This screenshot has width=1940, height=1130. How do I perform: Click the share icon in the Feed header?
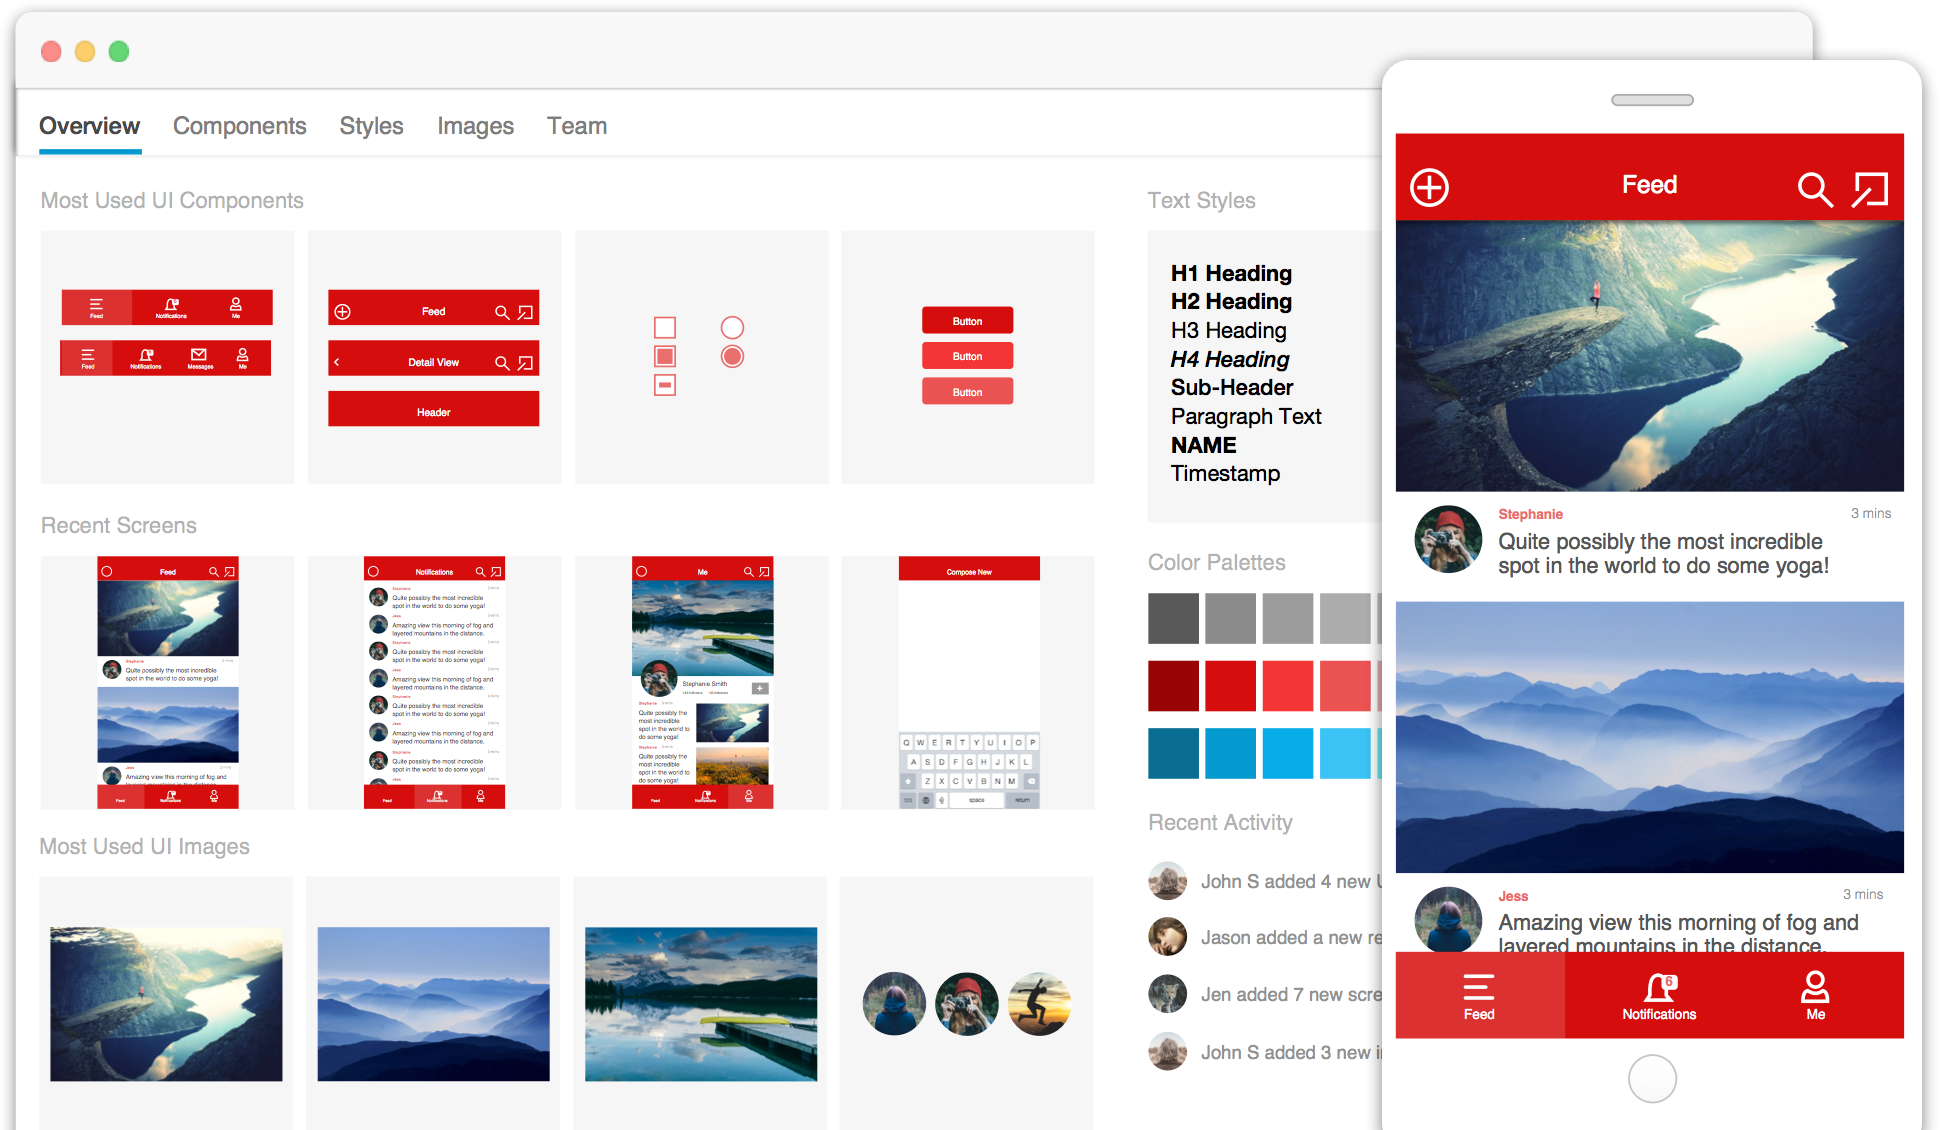click(x=1869, y=189)
